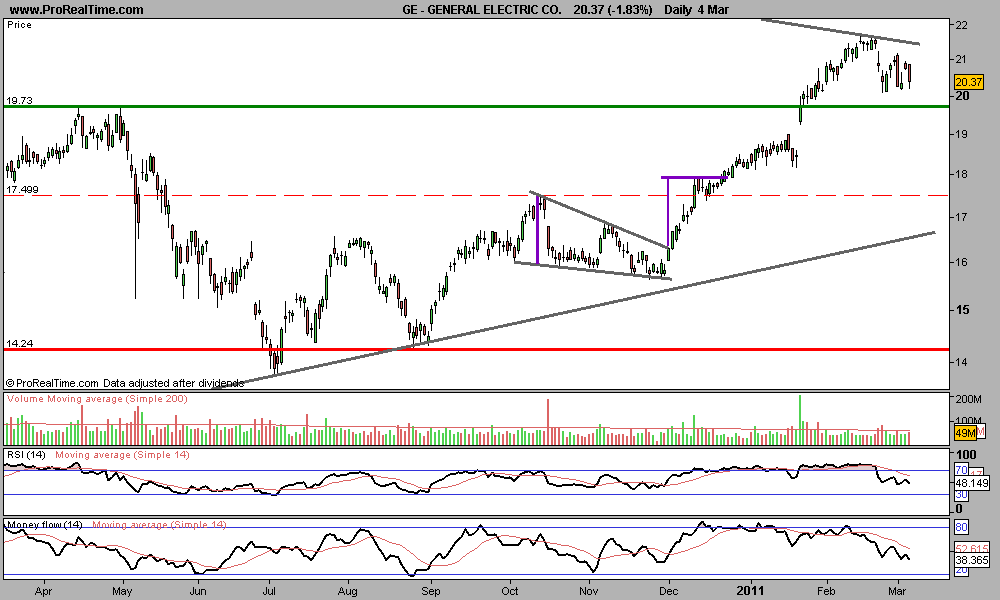Click the 17.499 dashed level label
This screenshot has height=600, width=1000.
(x=22, y=189)
